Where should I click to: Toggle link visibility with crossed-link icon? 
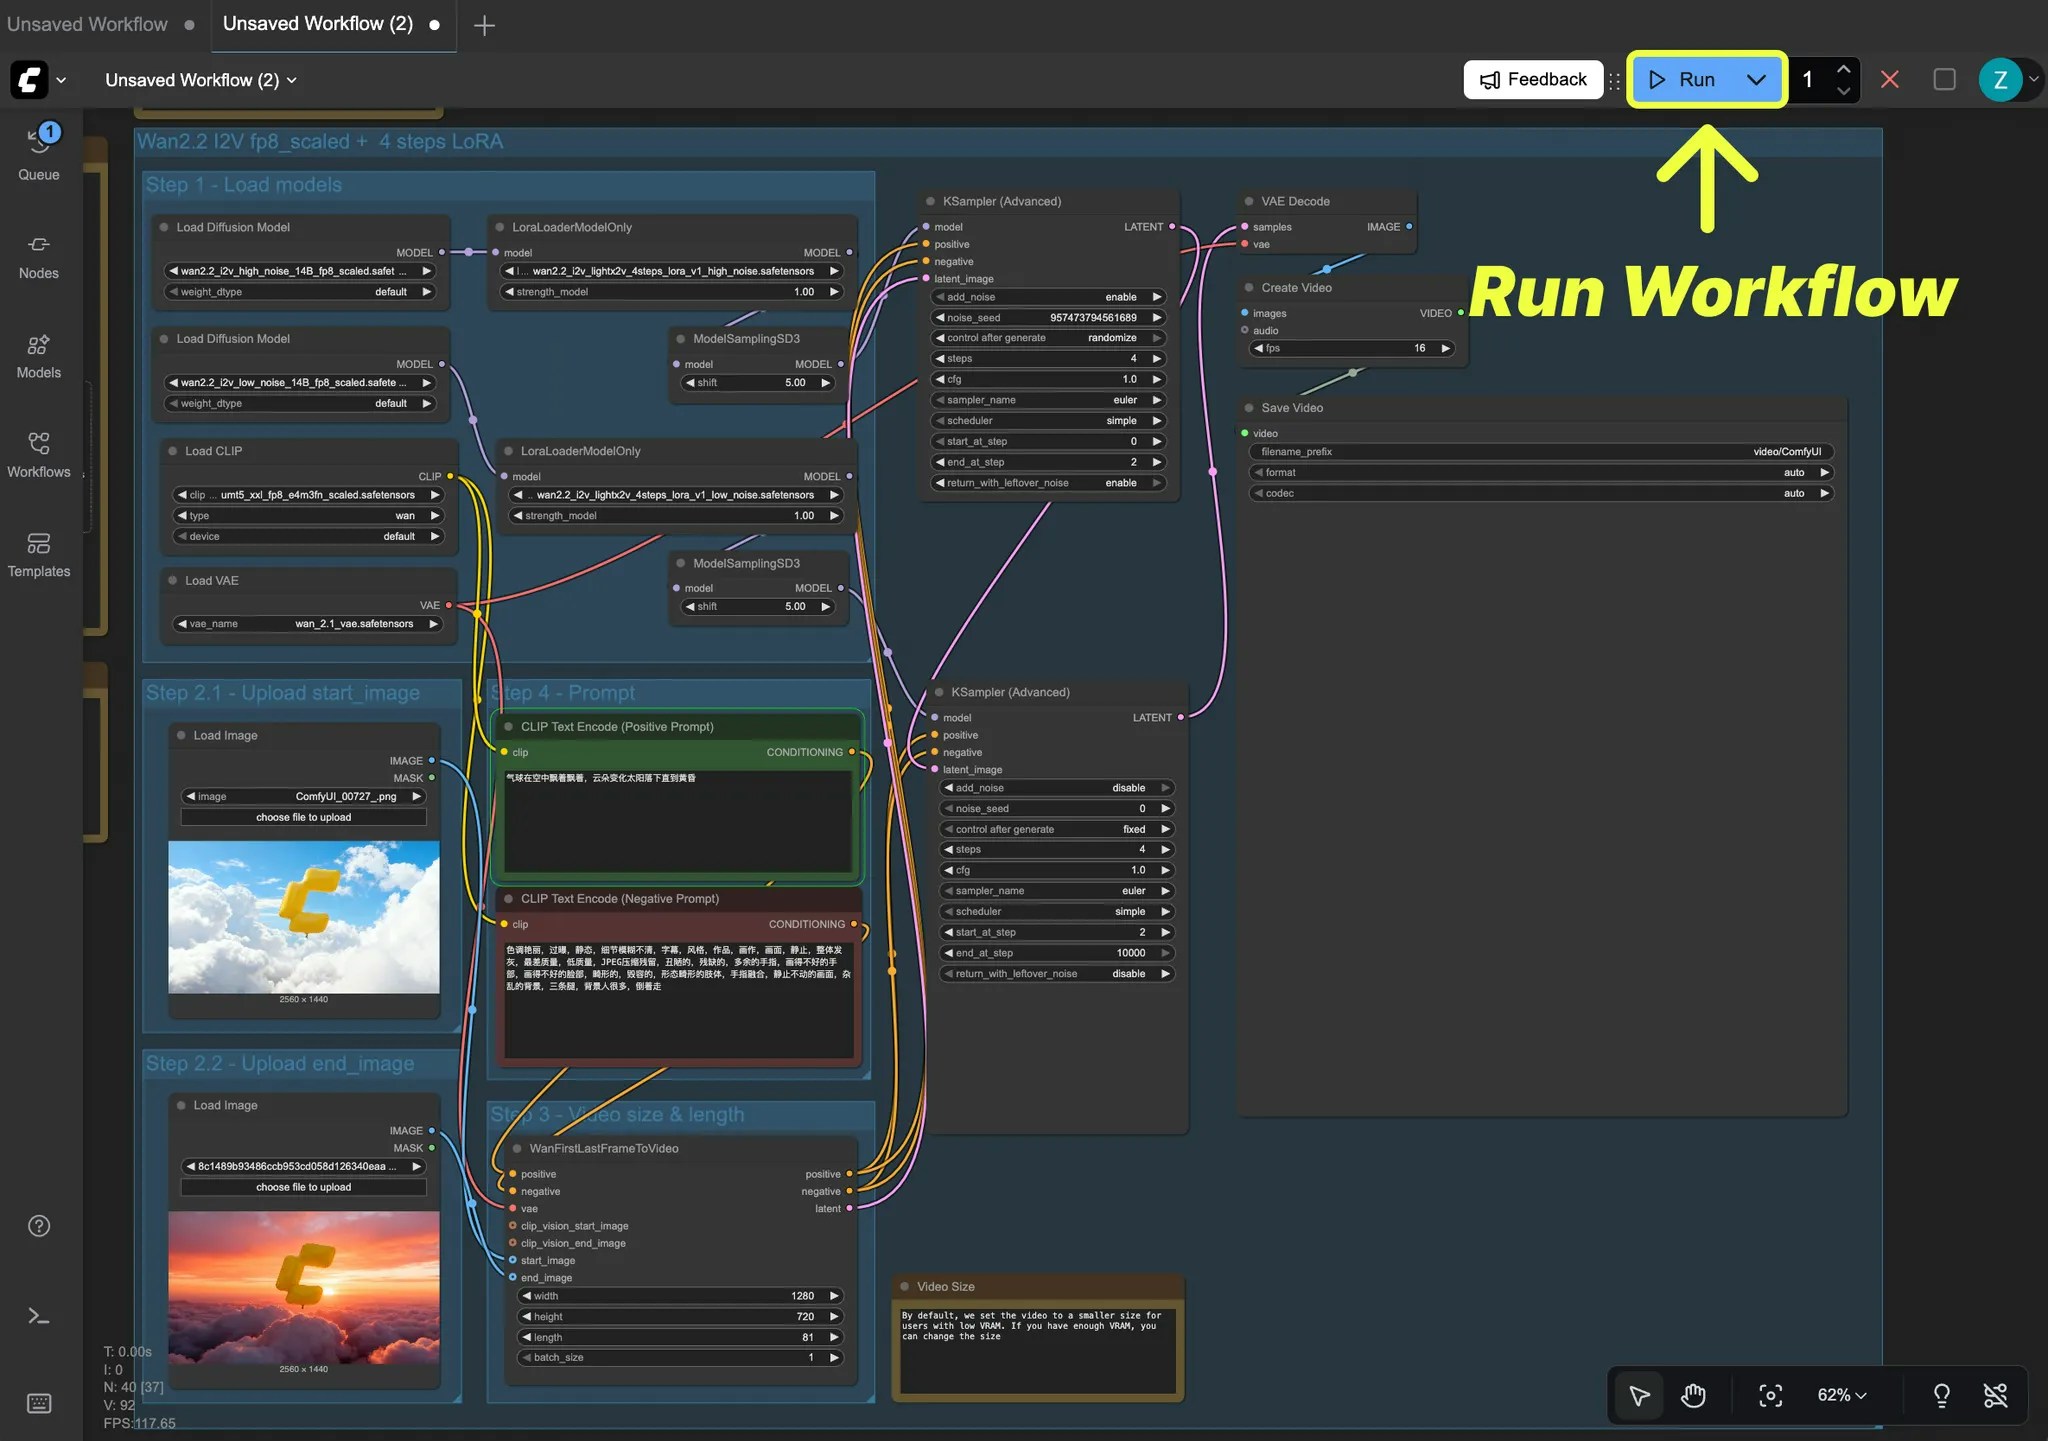tap(1996, 1395)
